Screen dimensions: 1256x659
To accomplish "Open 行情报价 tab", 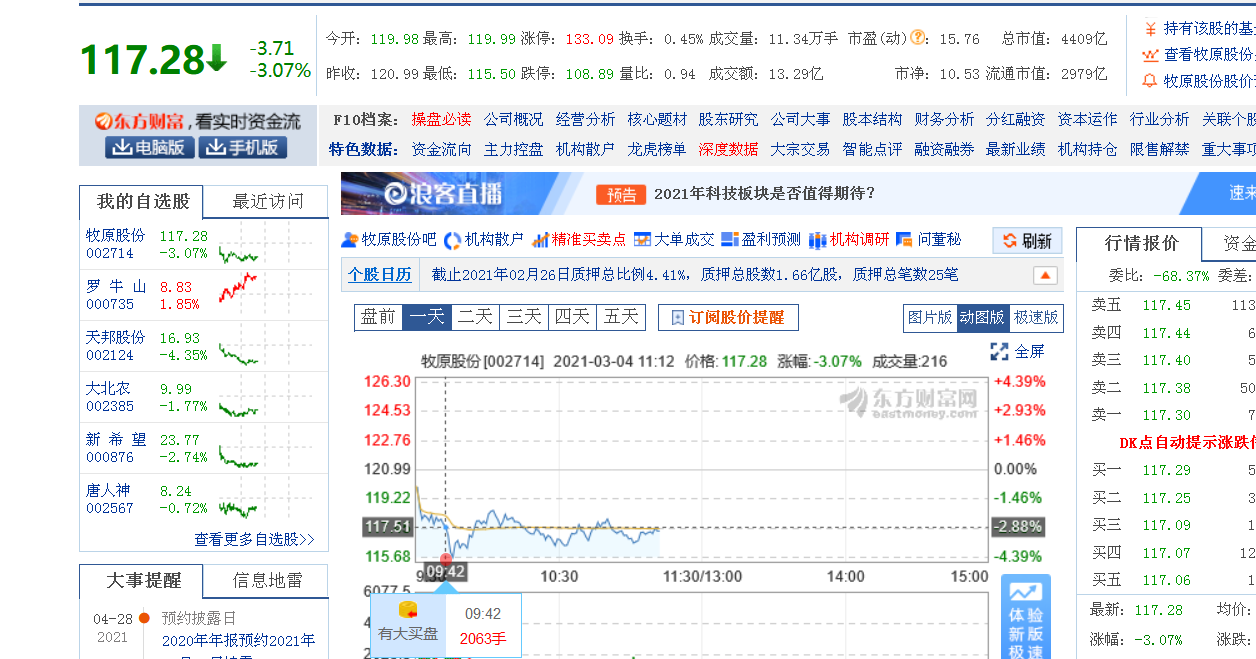I will pyautogui.click(x=1141, y=243).
